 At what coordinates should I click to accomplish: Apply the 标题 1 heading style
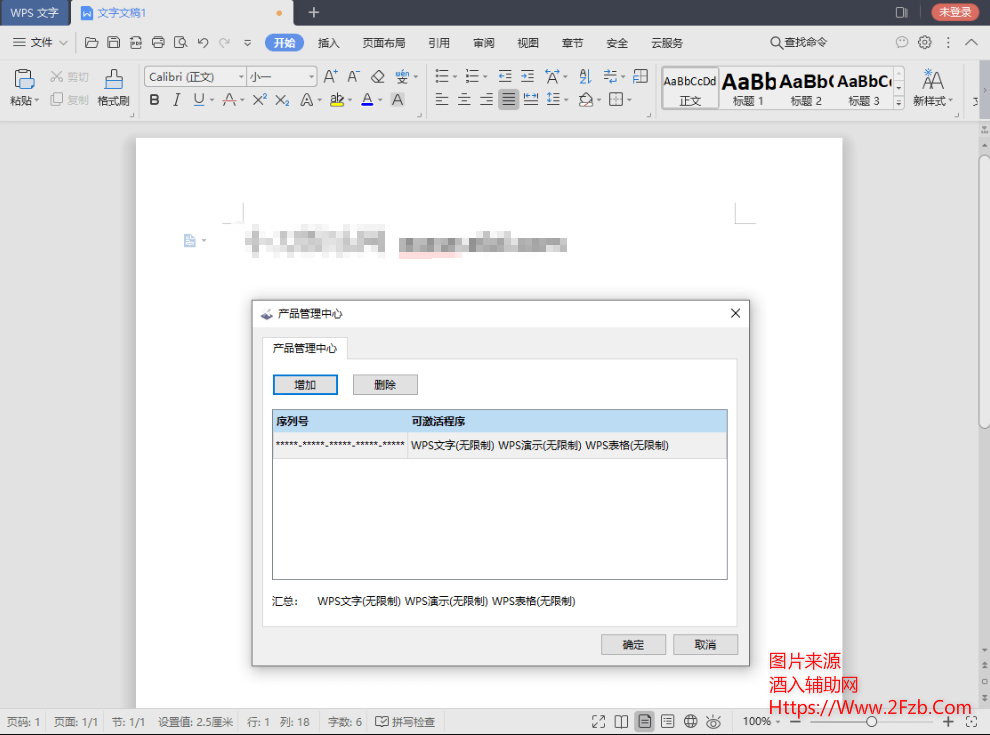(x=748, y=88)
